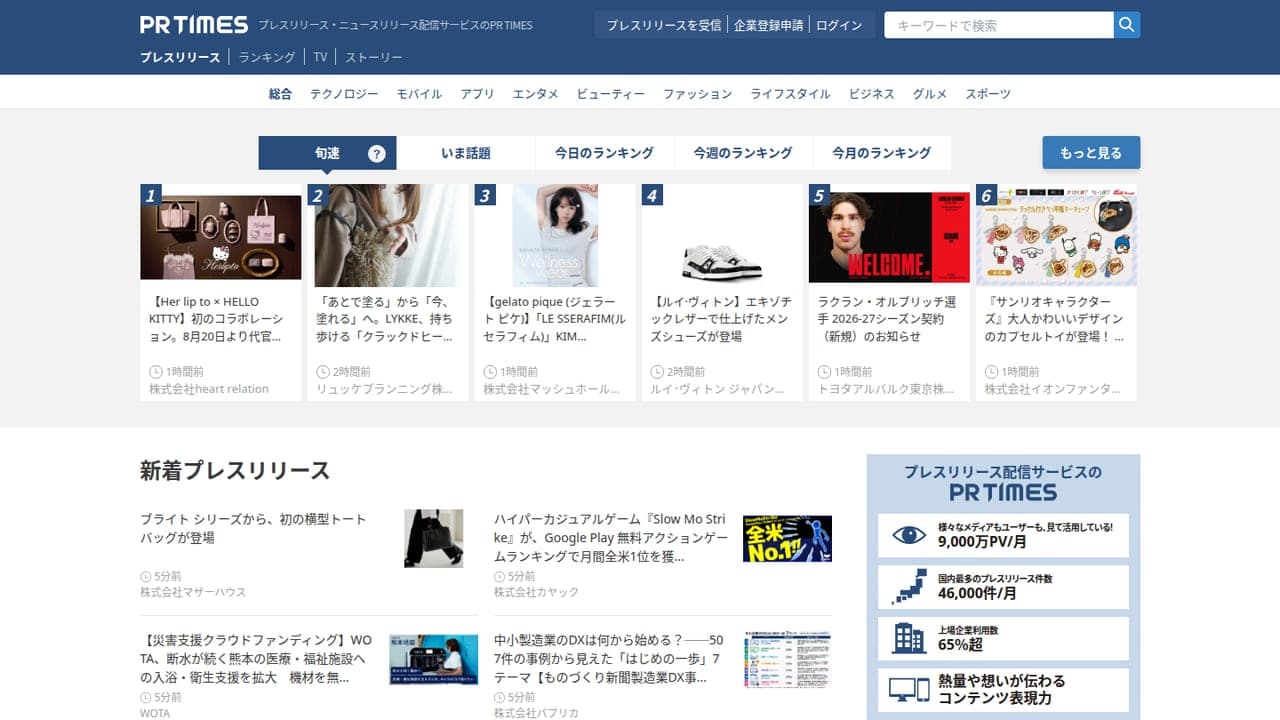1280x720 pixels.
Task: Click the 46,000件/月 stat text
Action: point(977,593)
